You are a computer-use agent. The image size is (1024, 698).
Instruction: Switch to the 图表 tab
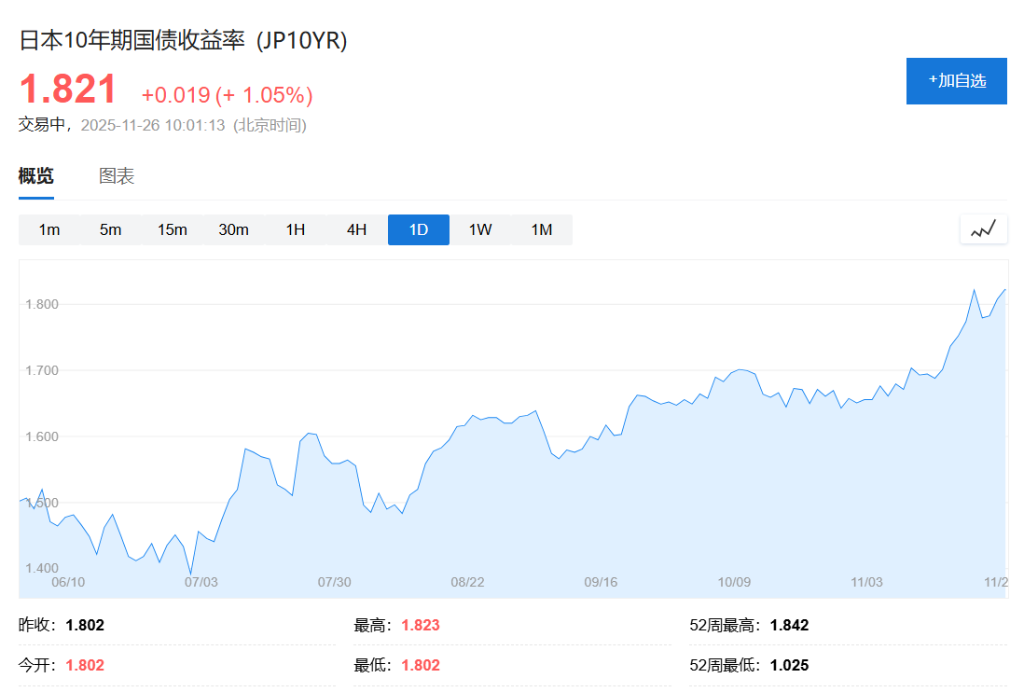click(117, 176)
